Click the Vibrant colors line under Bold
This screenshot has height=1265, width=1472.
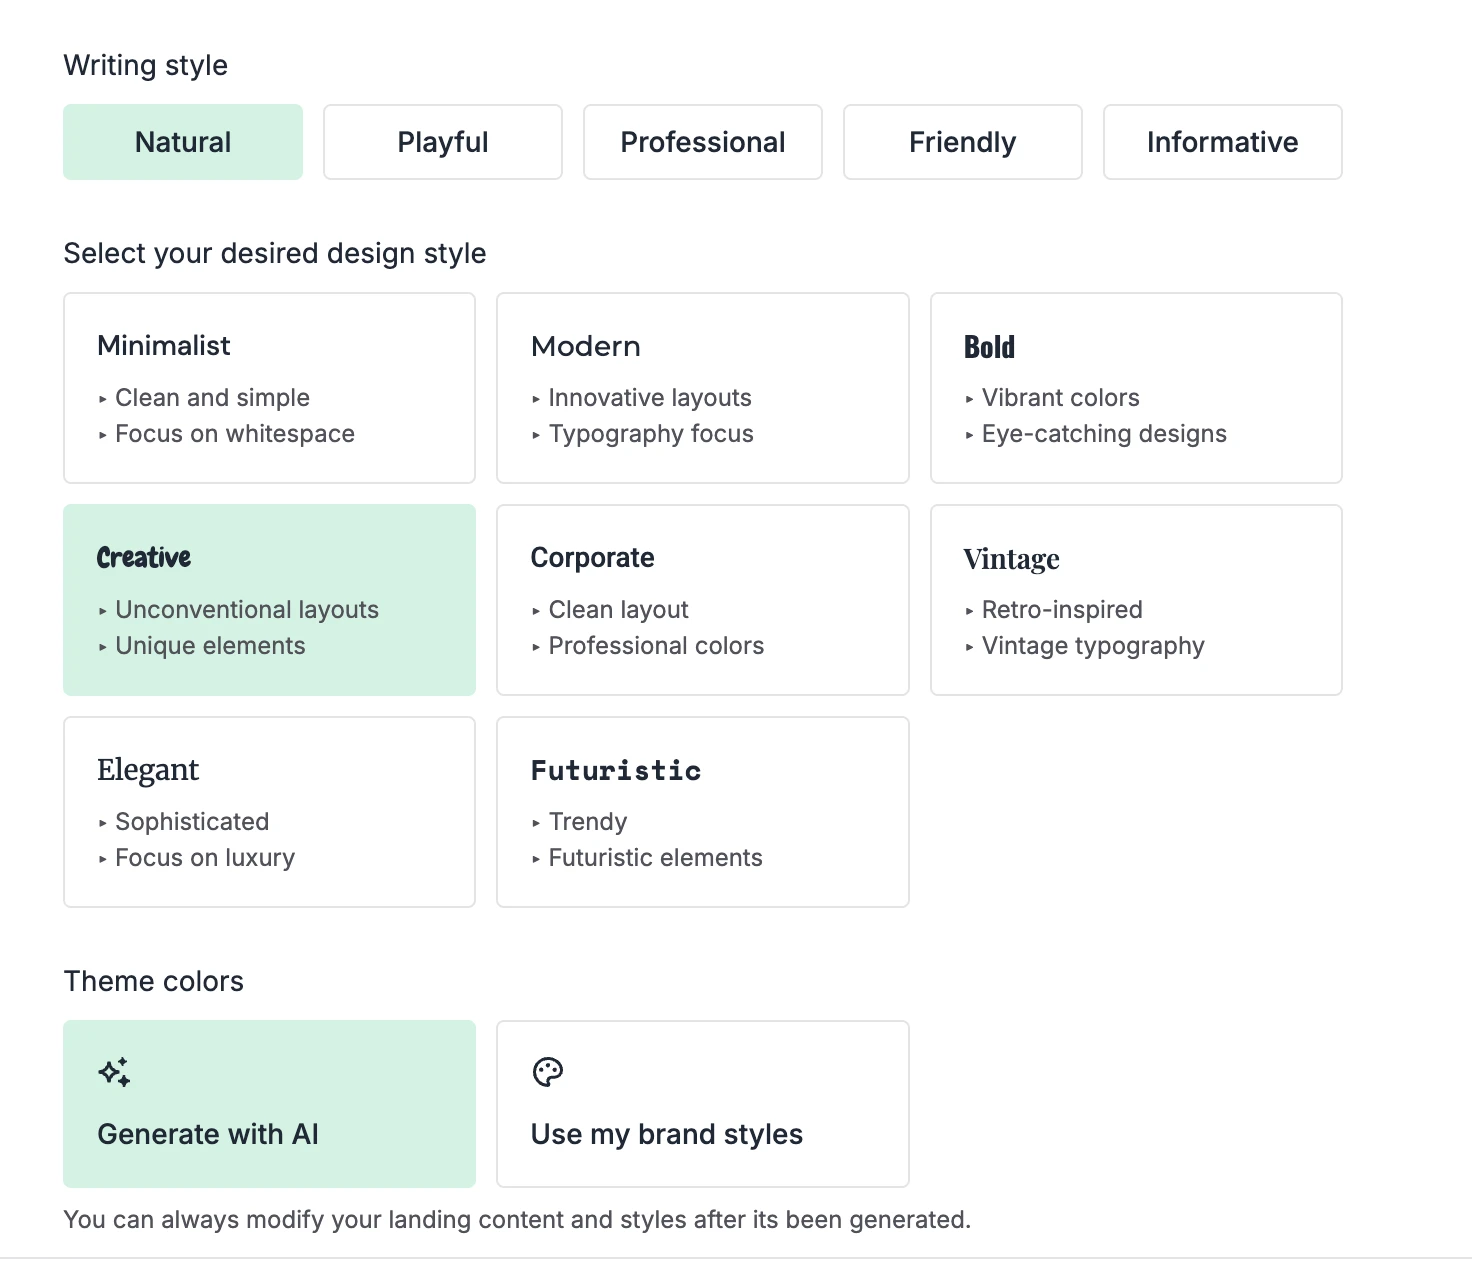[1059, 397]
